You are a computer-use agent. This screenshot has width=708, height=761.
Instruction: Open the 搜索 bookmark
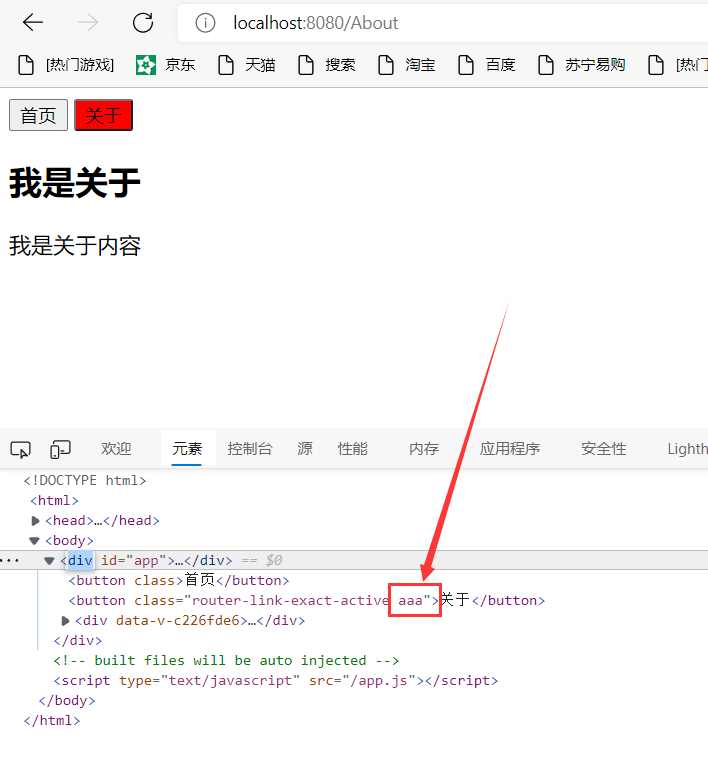coord(327,65)
